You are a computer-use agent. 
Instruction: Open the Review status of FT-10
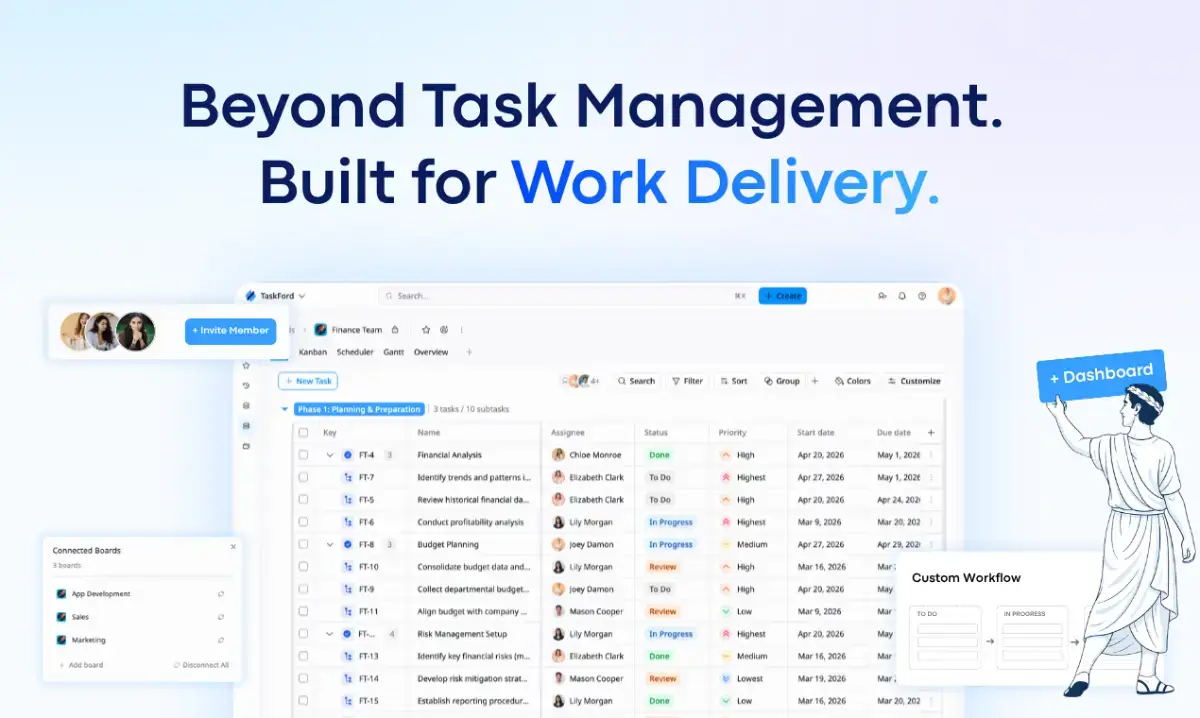(x=663, y=567)
